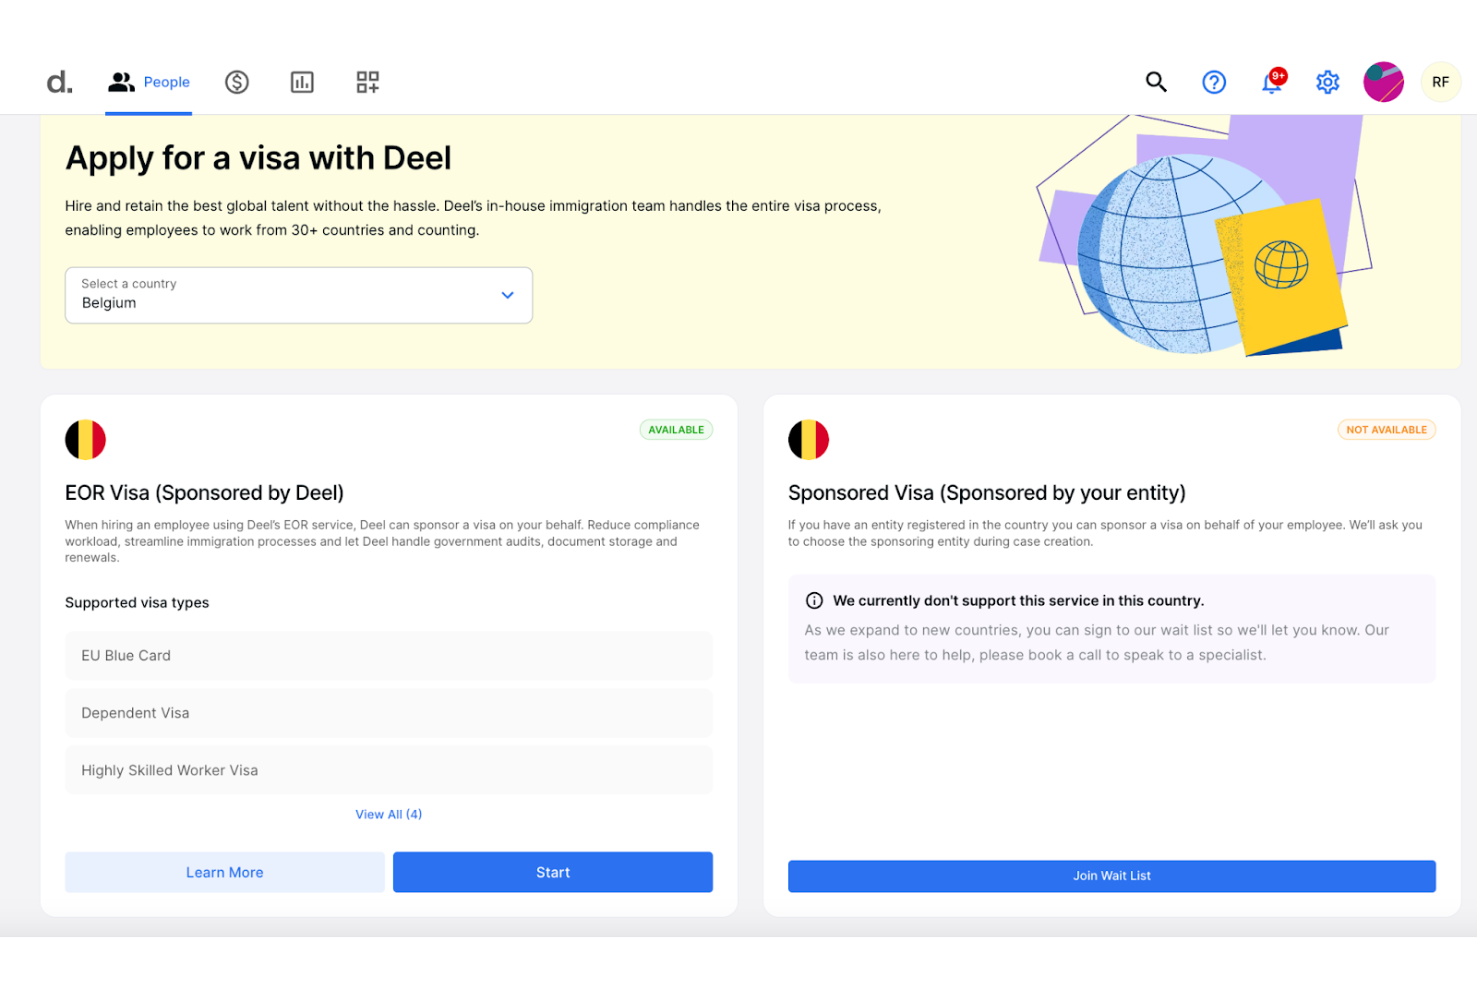The width and height of the screenshot is (1480, 987).
Task: Click the info icon in the unsupported notice
Action: pos(814,601)
